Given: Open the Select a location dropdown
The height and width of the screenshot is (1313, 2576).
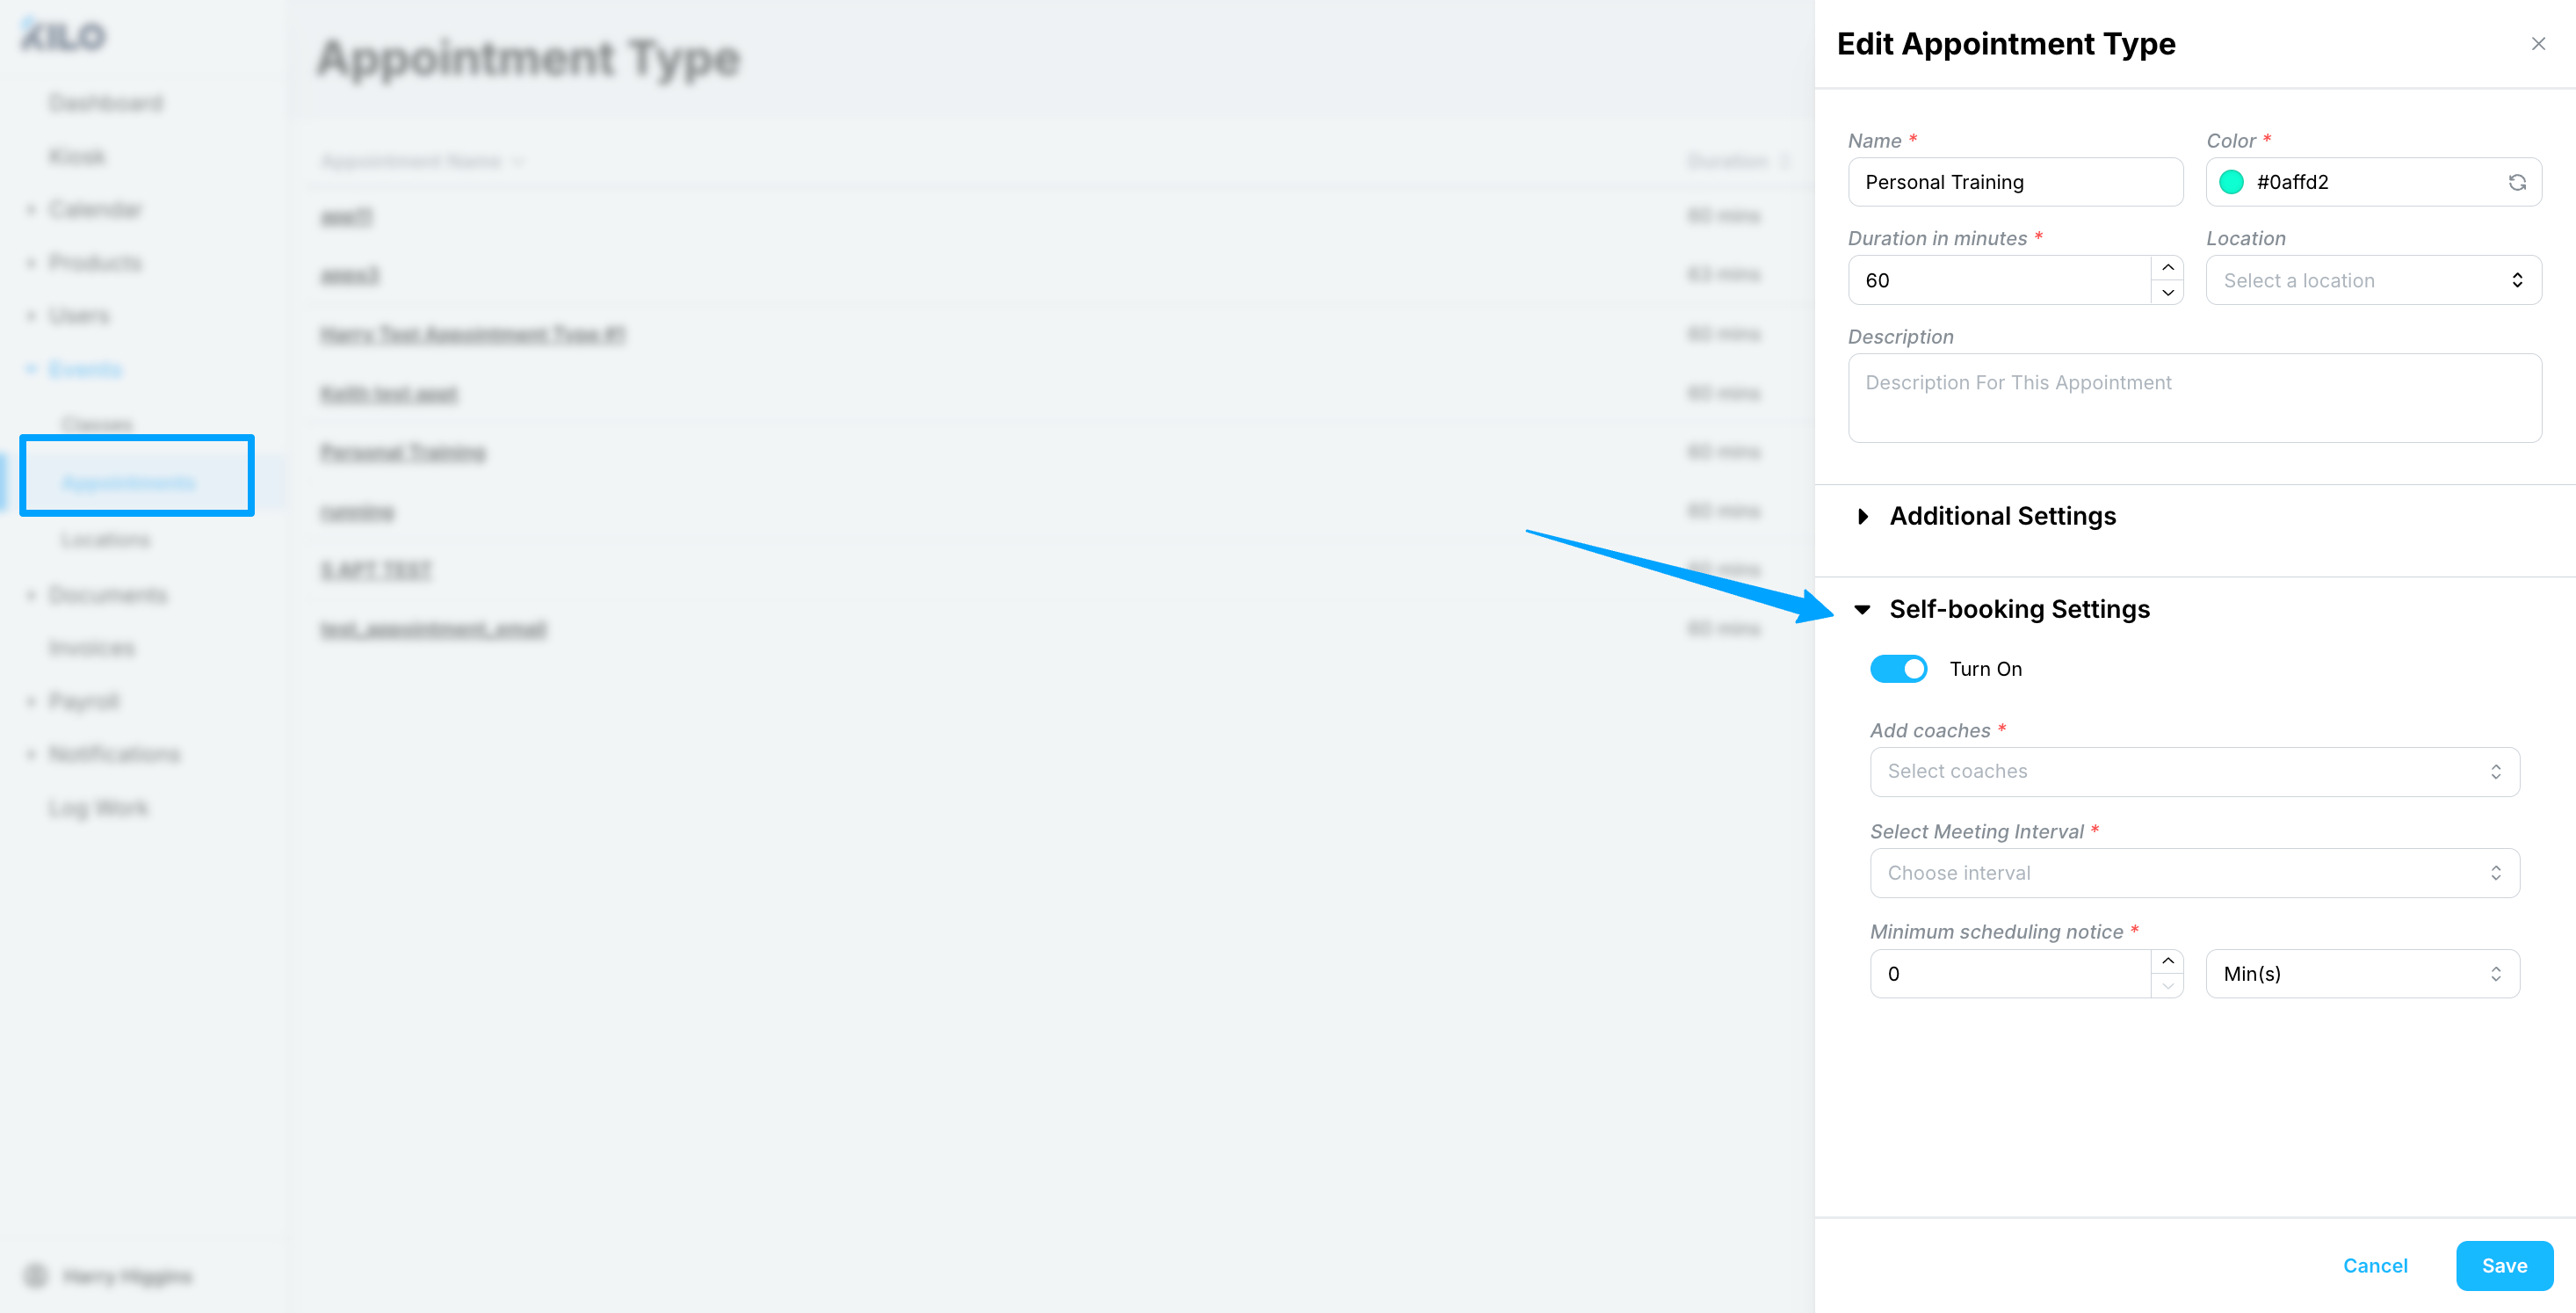Looking at the screenshot, I should [2372, 281].
